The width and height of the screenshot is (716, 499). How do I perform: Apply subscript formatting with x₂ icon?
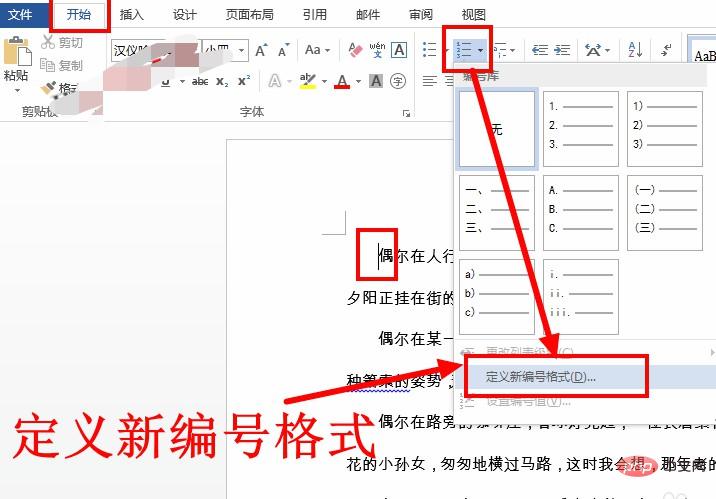click(x=221, y=81)
